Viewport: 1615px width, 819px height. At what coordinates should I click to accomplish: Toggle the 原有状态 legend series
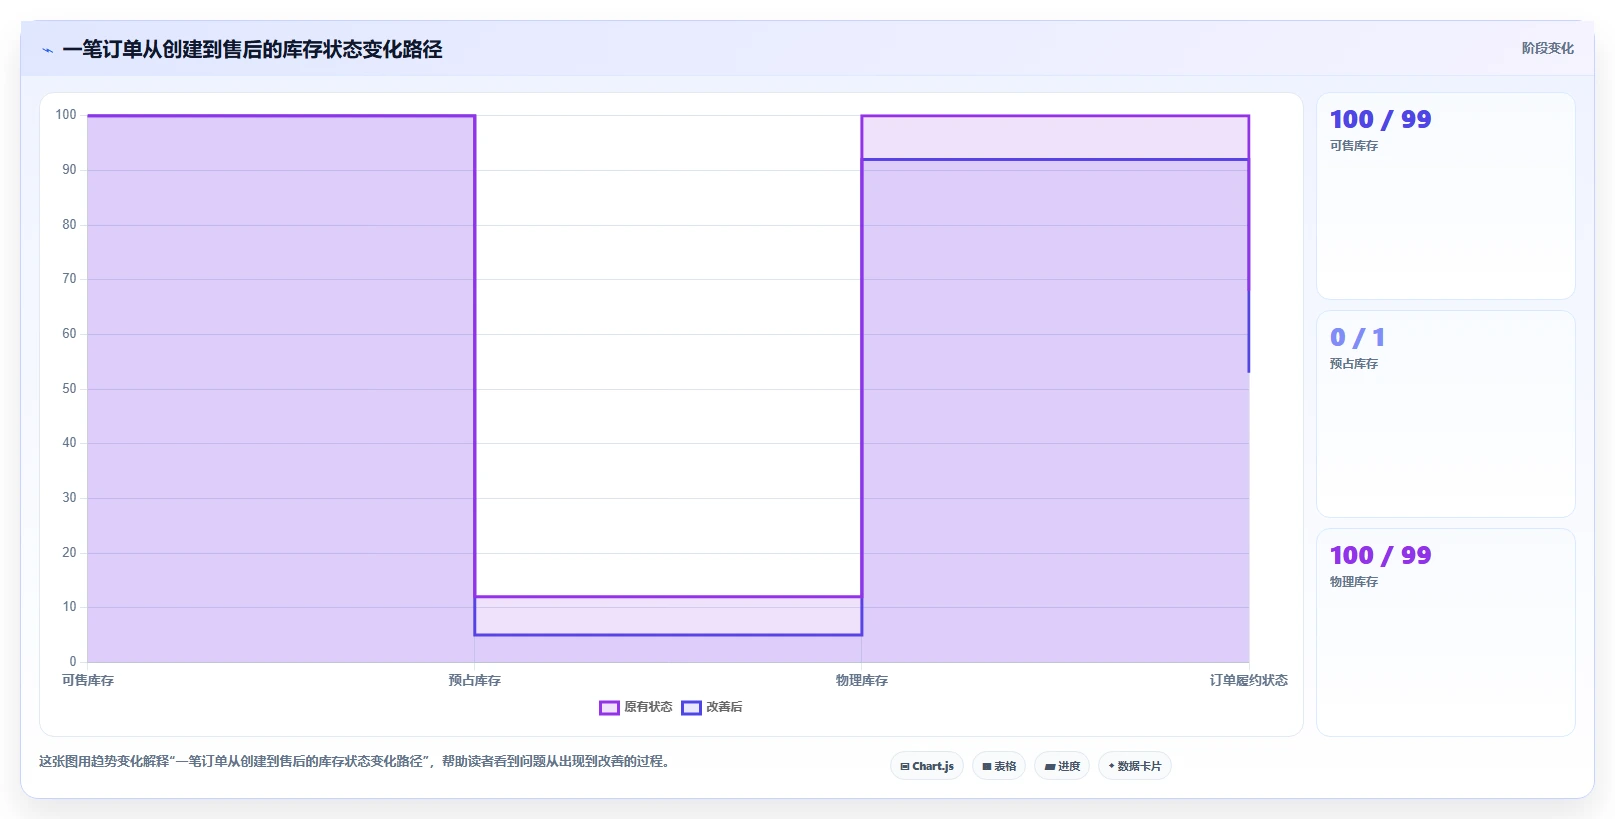click(636, 707)
